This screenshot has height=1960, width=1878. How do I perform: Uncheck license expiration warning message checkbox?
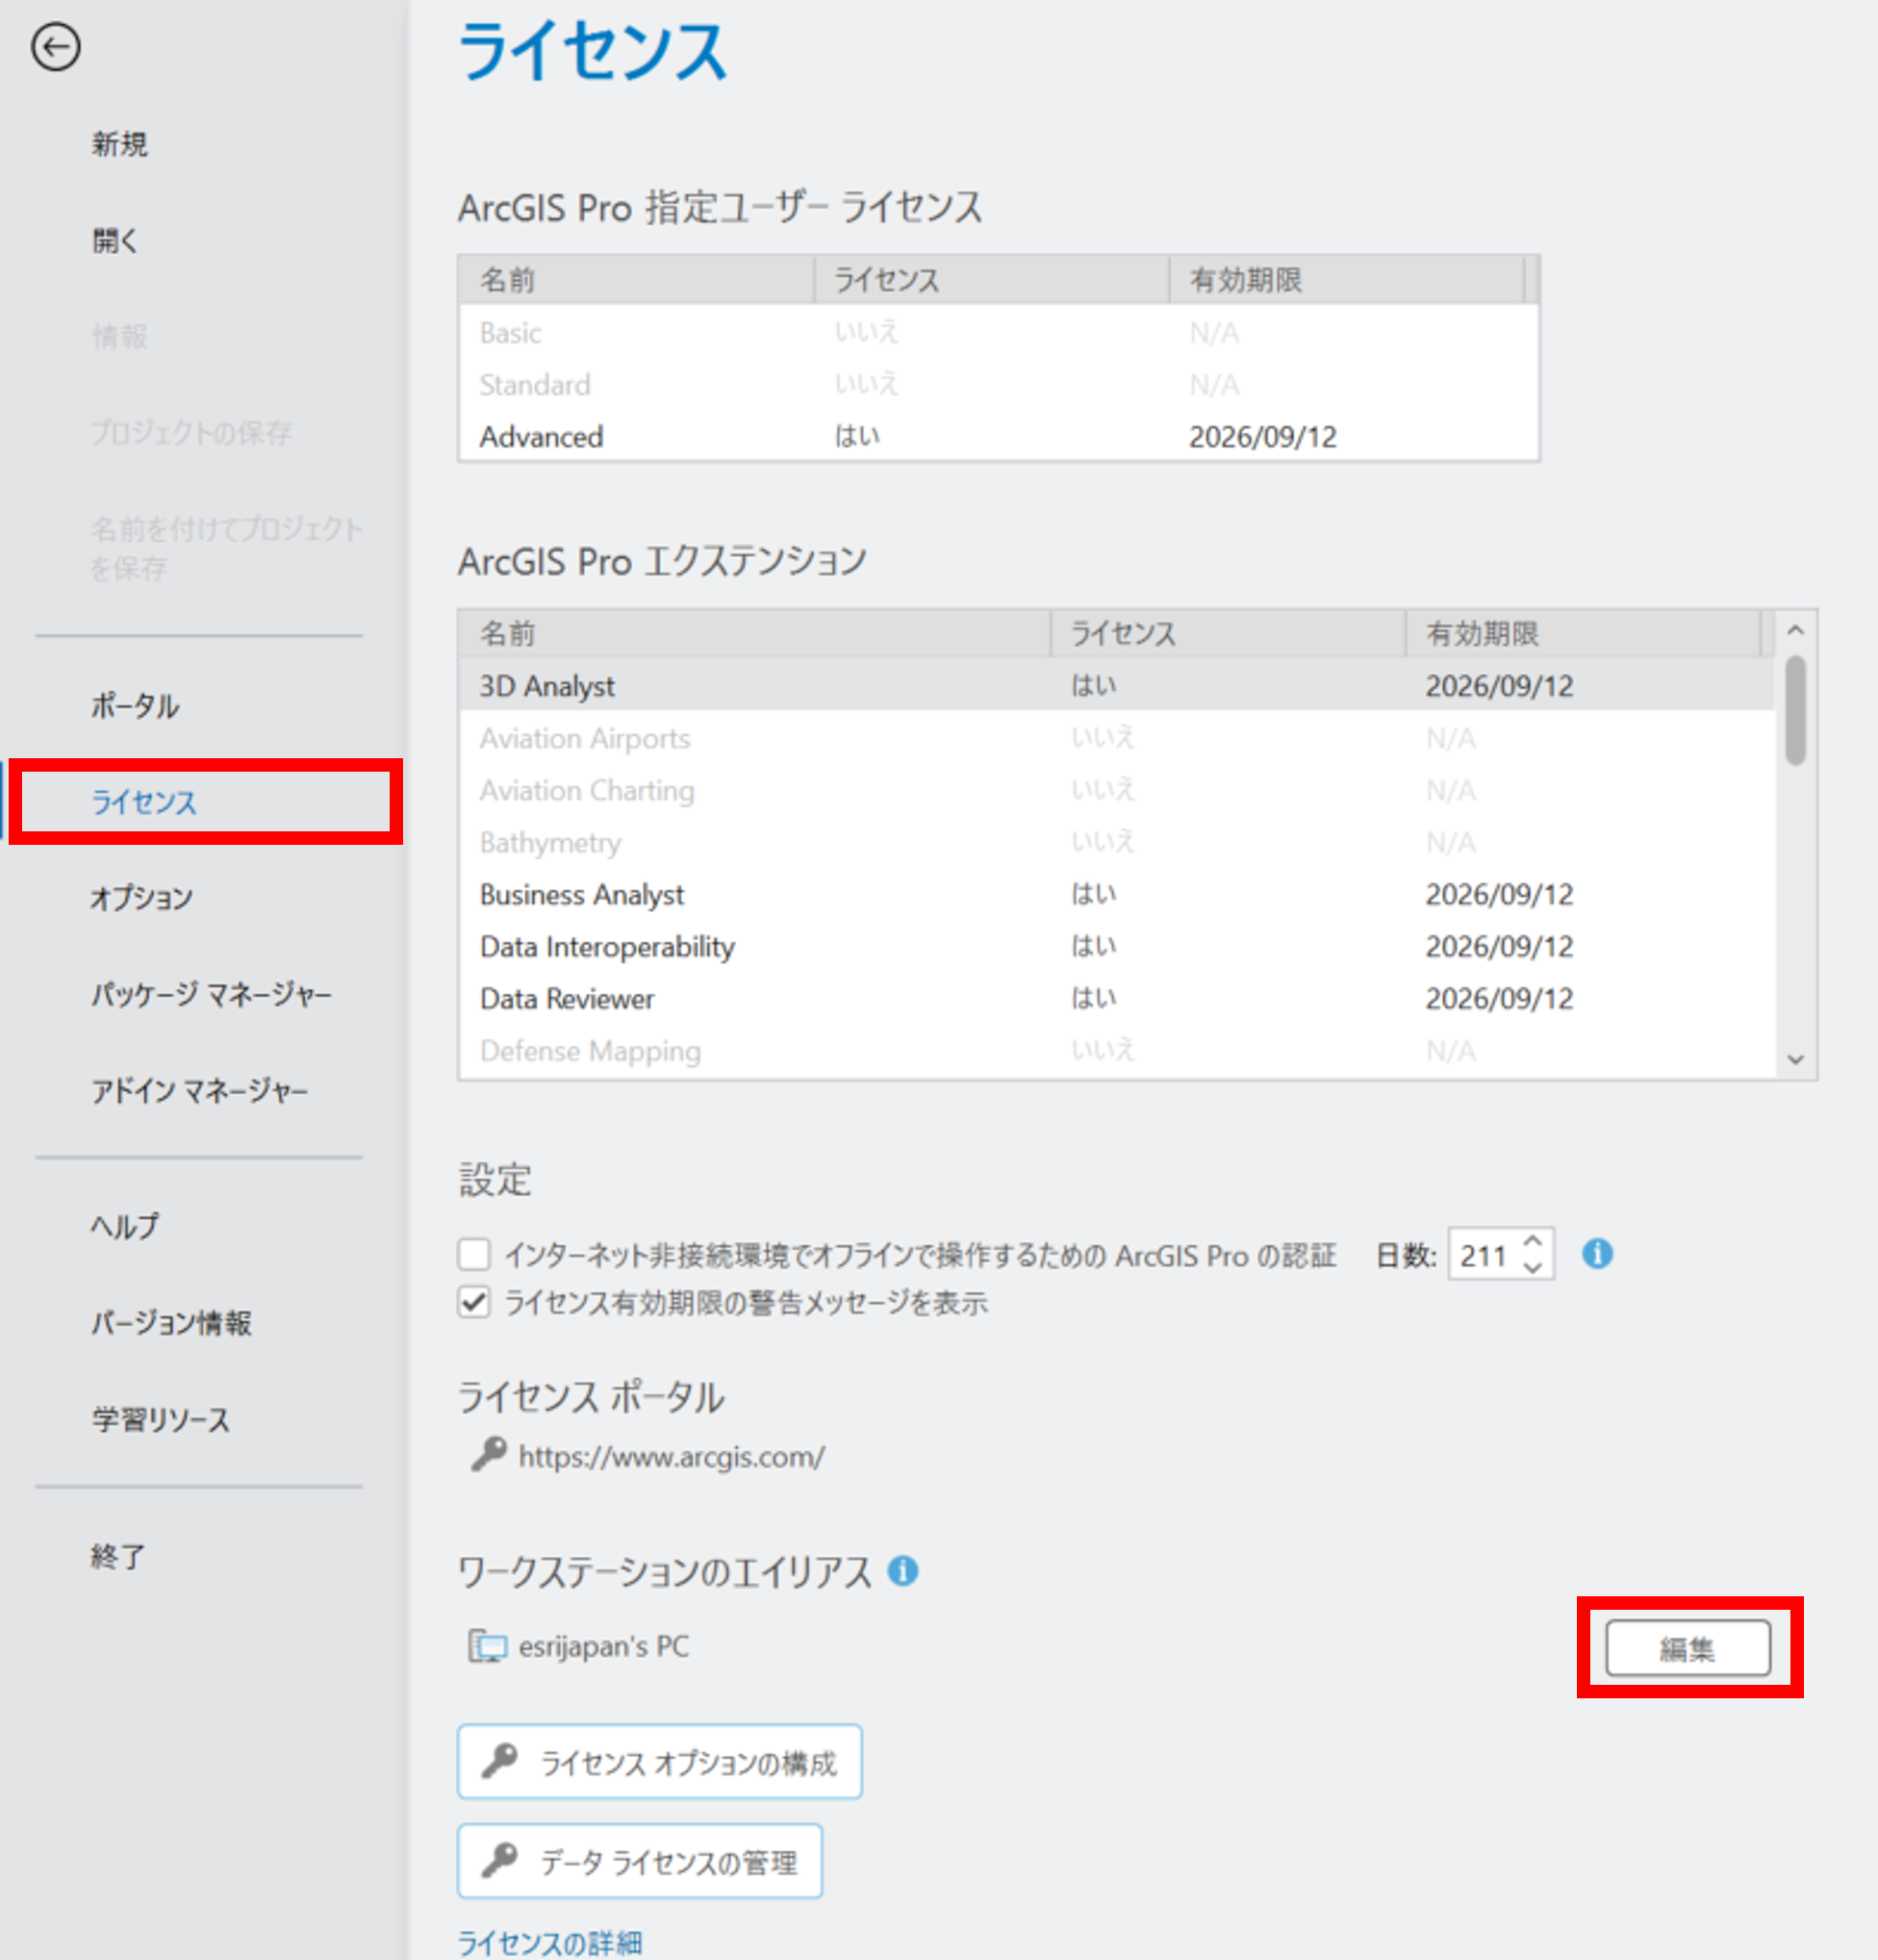tap(474, 1302)
